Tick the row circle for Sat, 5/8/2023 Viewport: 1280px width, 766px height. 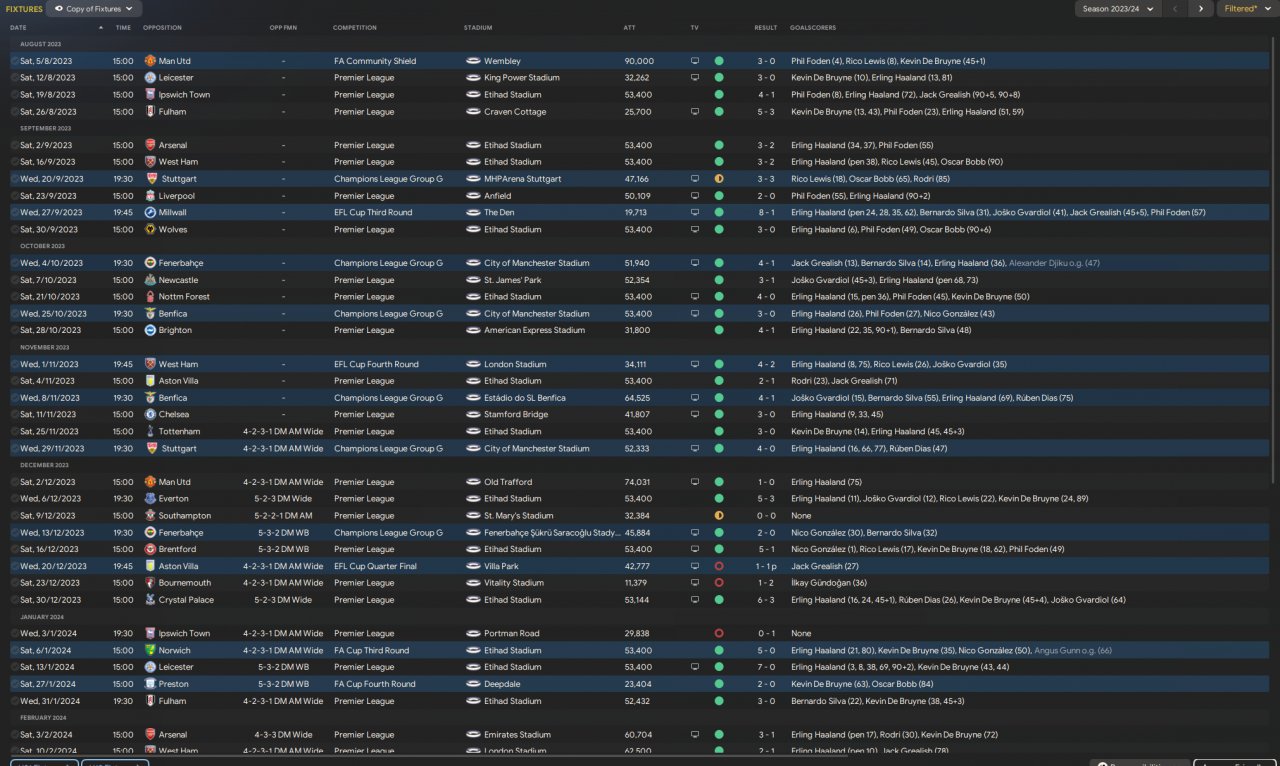pos(14,61)
